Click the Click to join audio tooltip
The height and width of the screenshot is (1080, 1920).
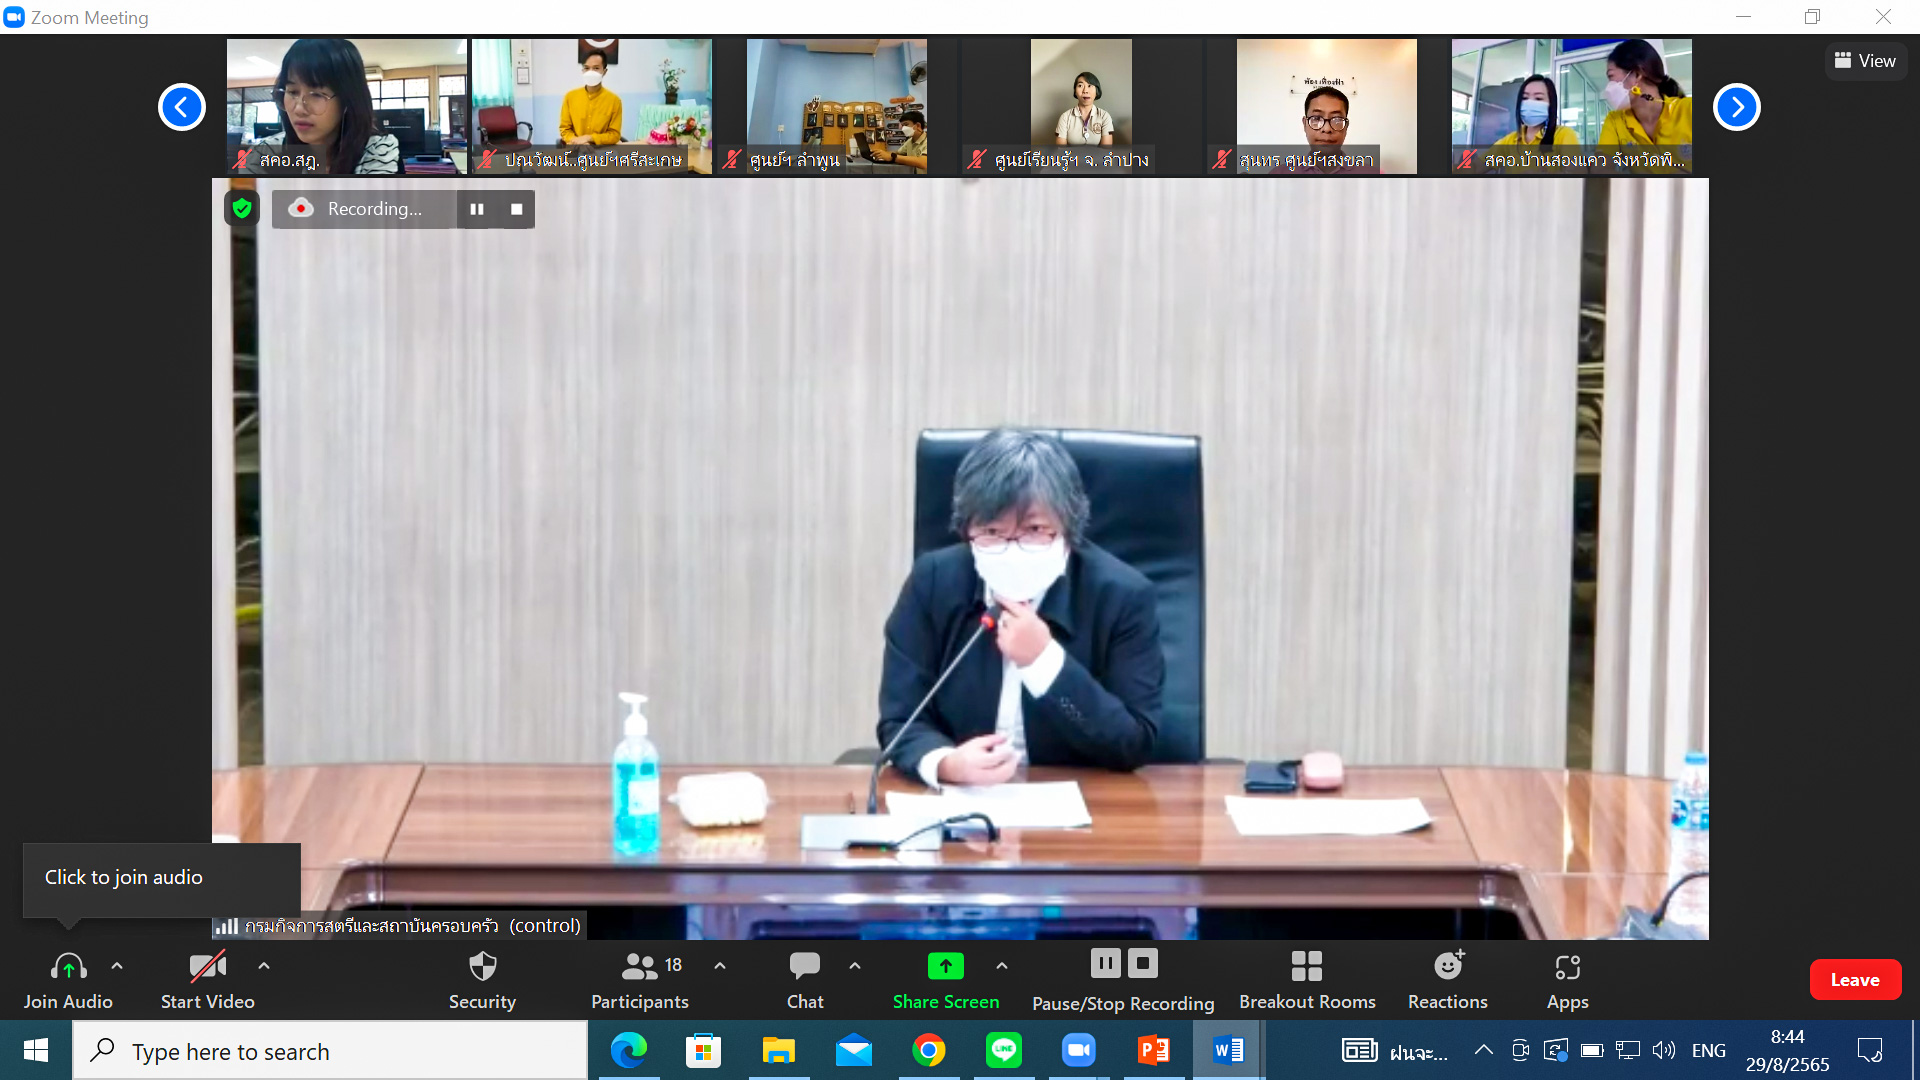click(162, 878)
